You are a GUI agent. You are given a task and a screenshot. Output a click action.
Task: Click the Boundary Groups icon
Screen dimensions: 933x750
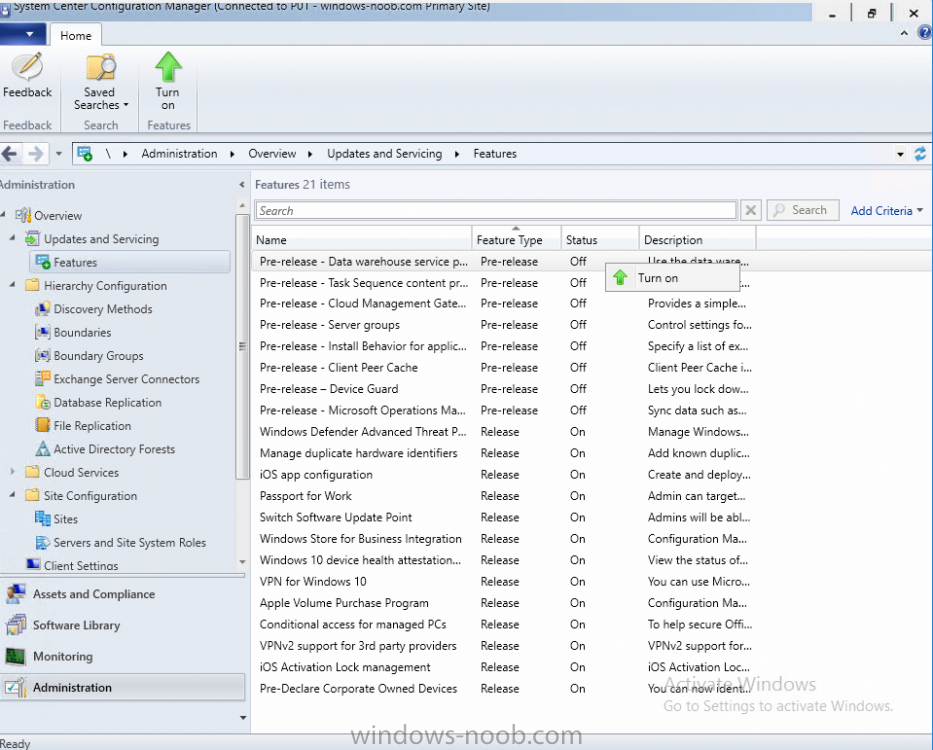[x=43, y=355]
